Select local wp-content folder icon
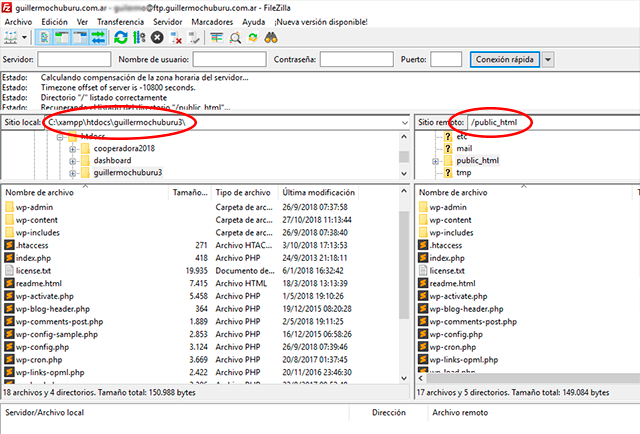This screenshot has height=434, width=640. pos(9,220)
